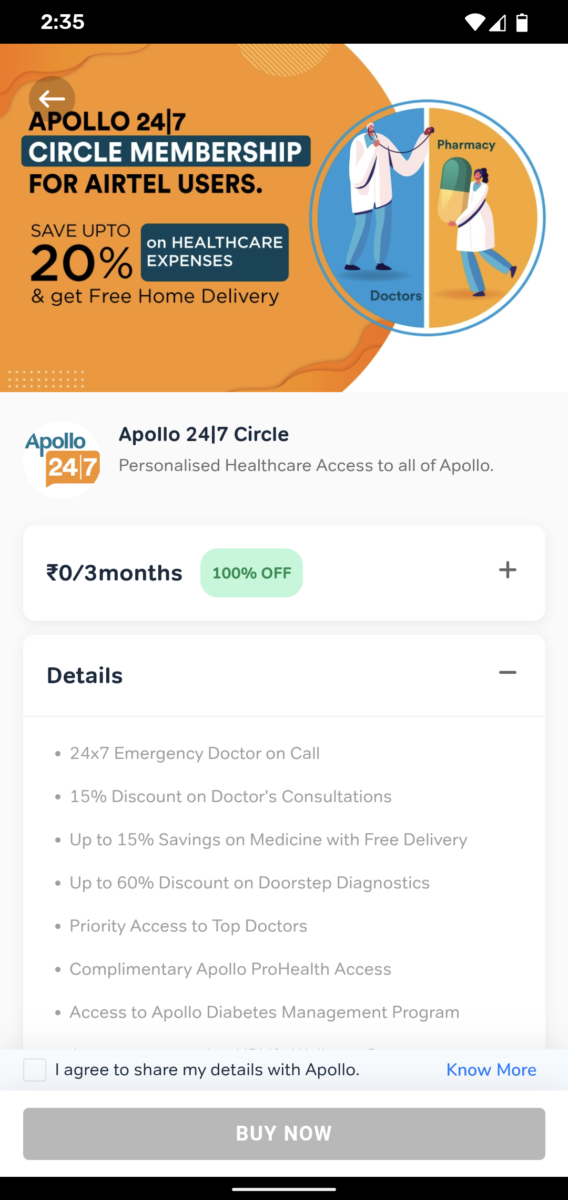Tap the battery status icon
Image resolution: width=568 pixels, height=1200 pixels.
[521, 22]
